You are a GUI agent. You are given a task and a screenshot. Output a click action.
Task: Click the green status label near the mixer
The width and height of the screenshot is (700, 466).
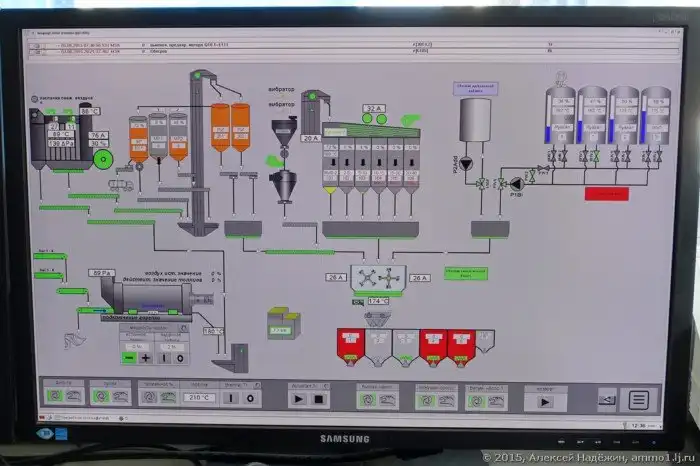click(x=466, y=272)
